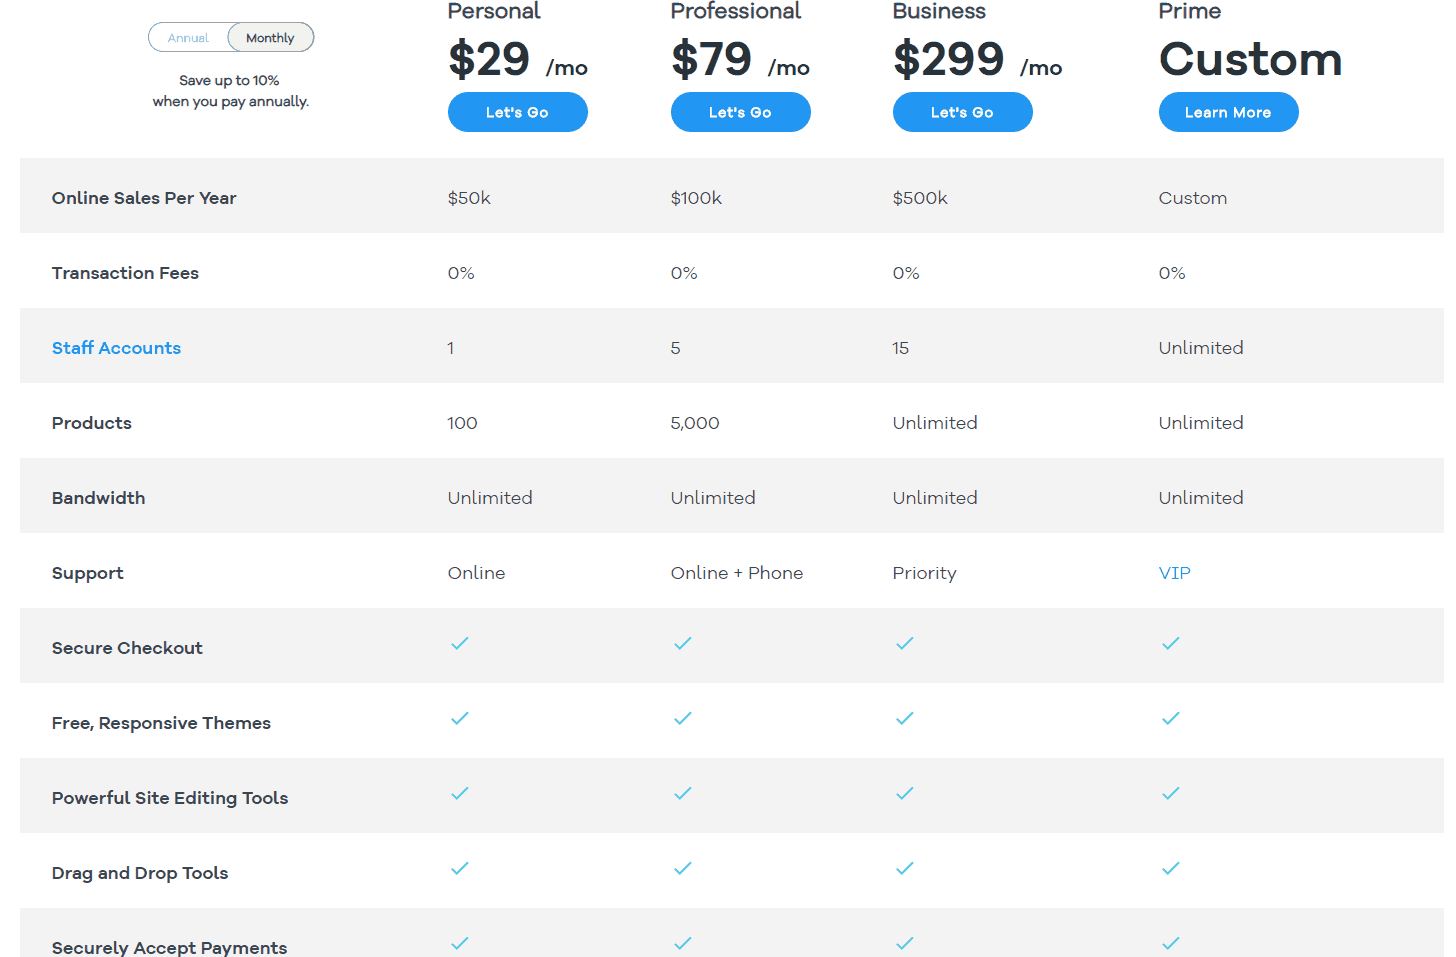Click the Securely Accept Payments checkmark under Business
1456x957 pixels.
point(905,943)
